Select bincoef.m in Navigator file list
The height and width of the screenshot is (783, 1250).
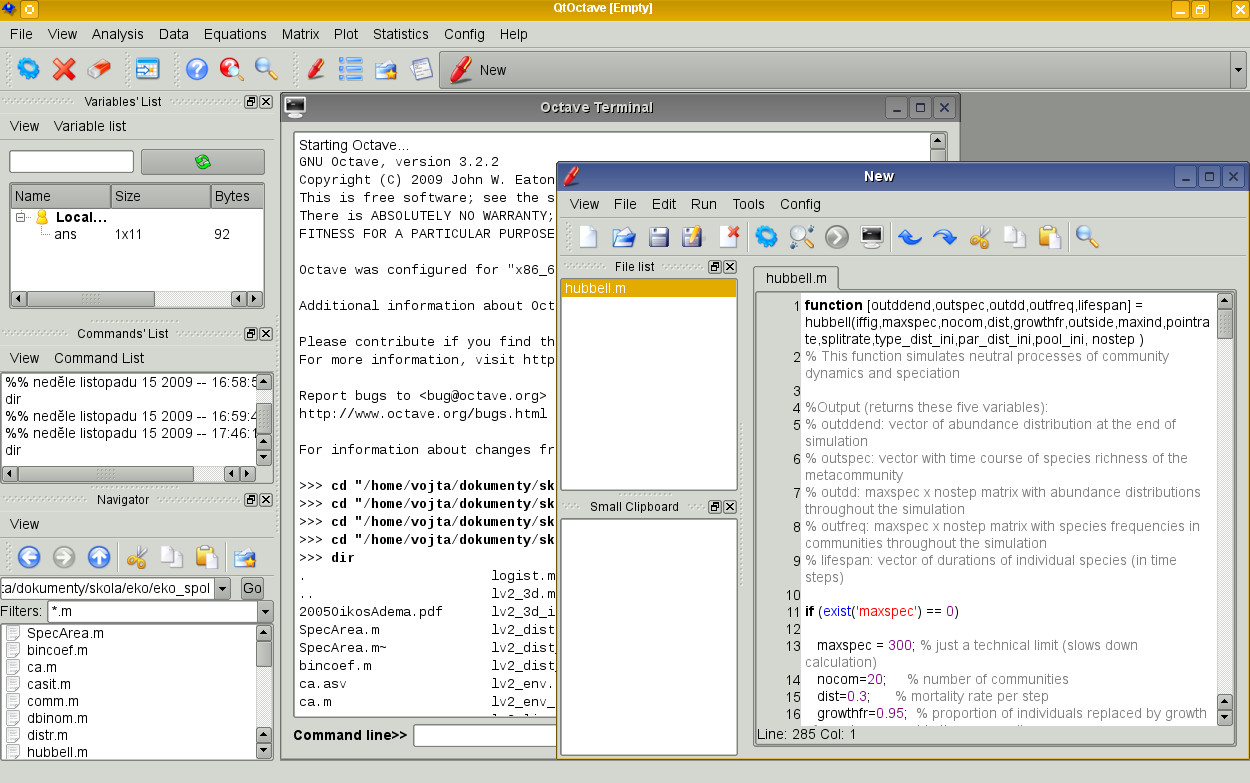click(x=57, y=650)
